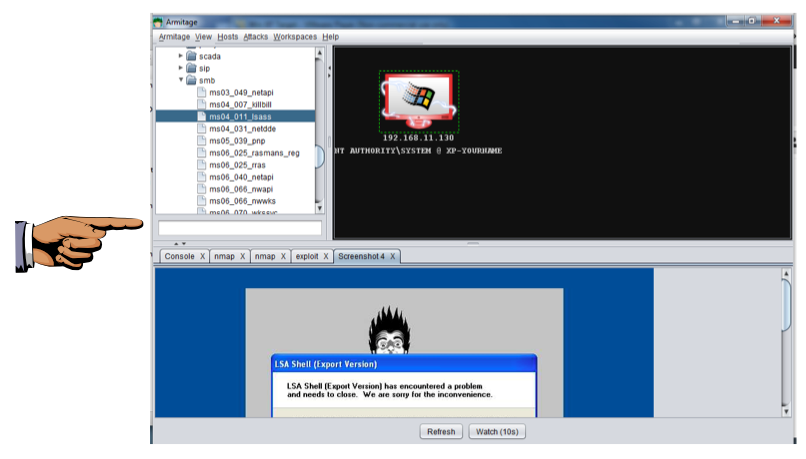Click the ms06_025_rasmans_reg entry text
This screenshot has height=459, width=806.
[x=254, y=153]
